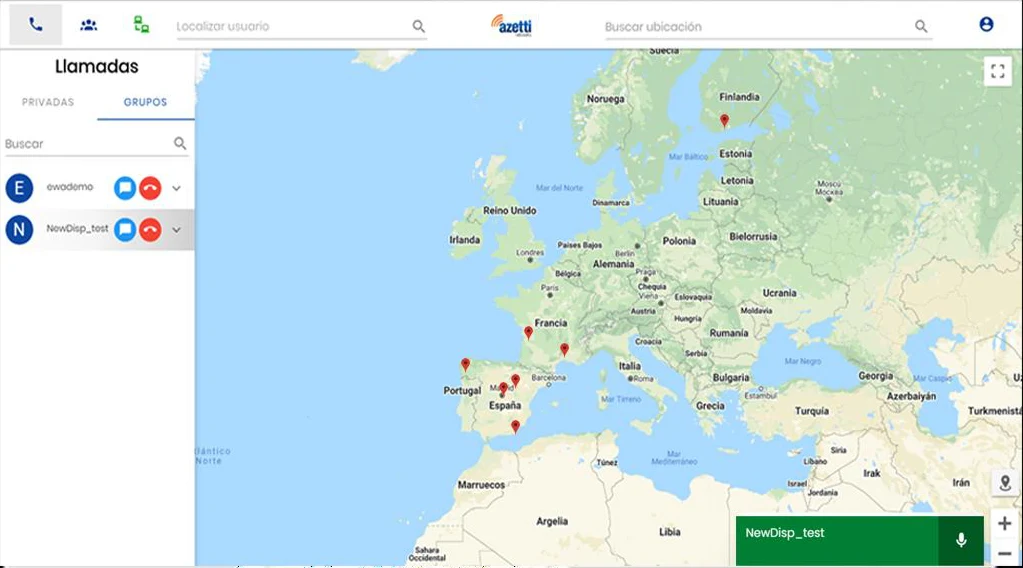
Task: Open the user account profile icon
Action: click(x=986, y=24)
